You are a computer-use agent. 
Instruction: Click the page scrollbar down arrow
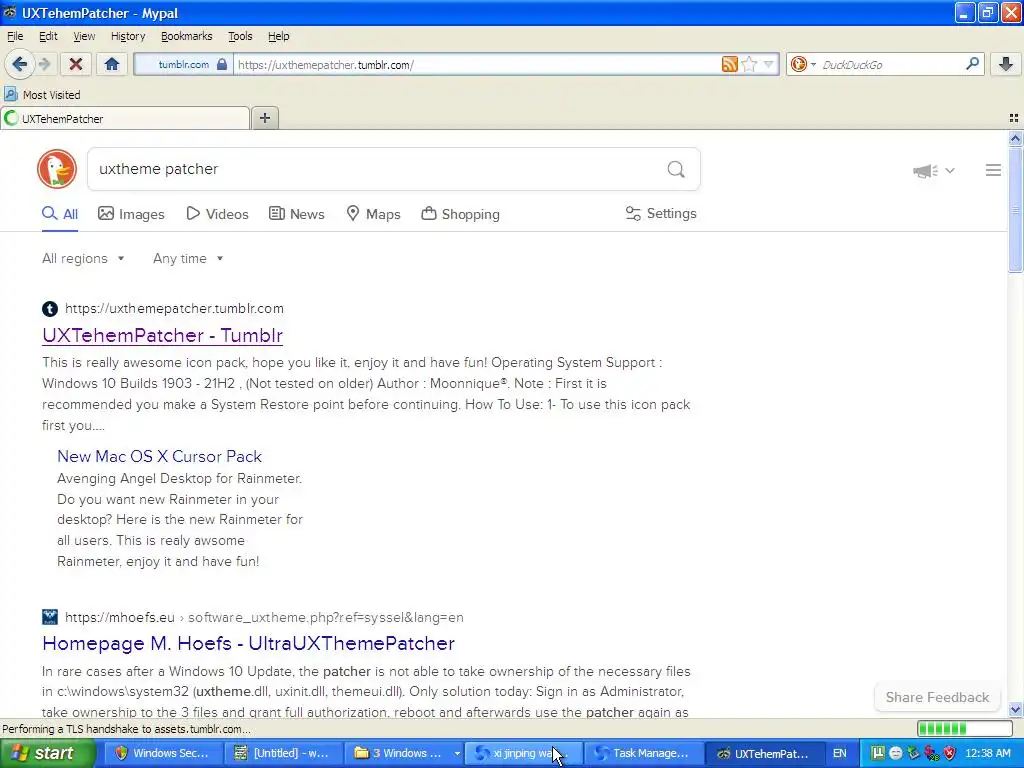coord(1015,709)
